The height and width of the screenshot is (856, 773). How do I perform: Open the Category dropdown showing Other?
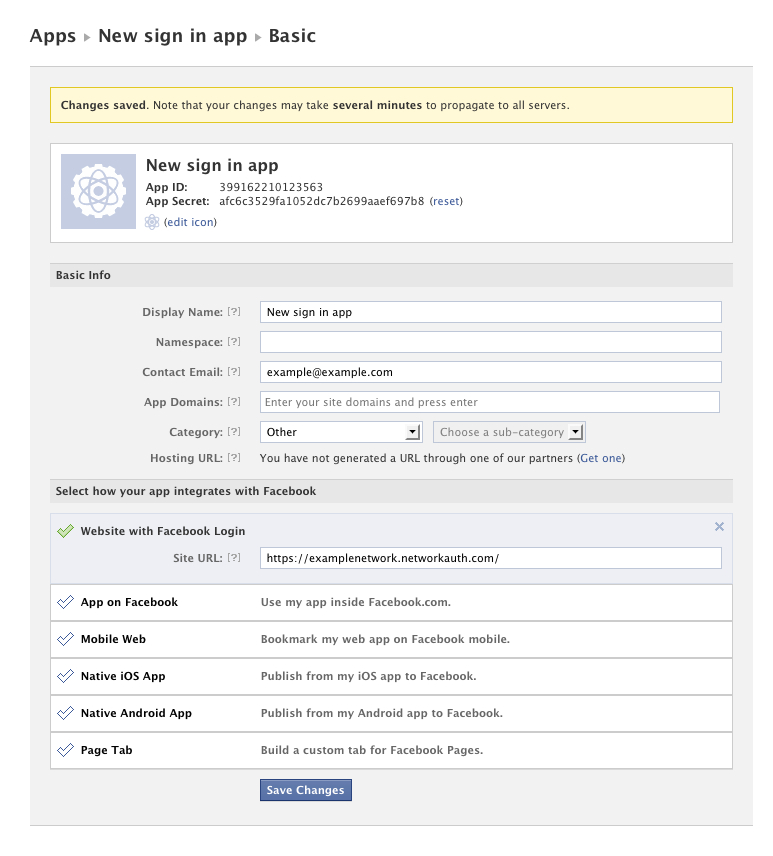340,432
